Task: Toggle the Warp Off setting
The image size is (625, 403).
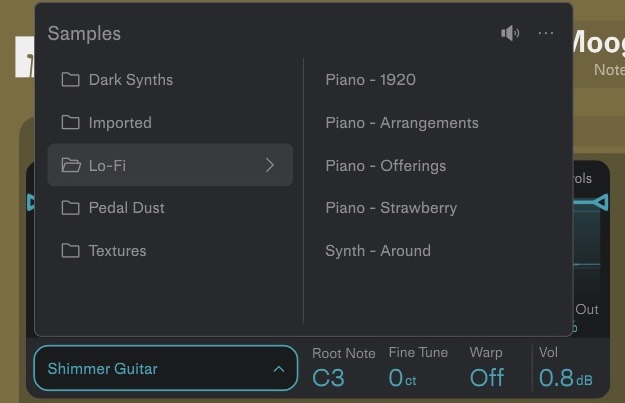Action: 487,378
